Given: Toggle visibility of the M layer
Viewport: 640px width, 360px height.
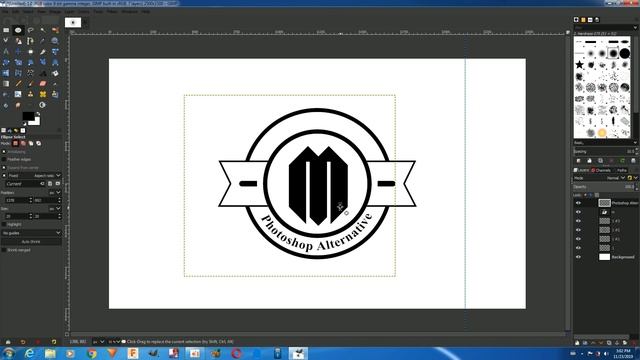Looking at the screenshot, I should tap(578, 212).
